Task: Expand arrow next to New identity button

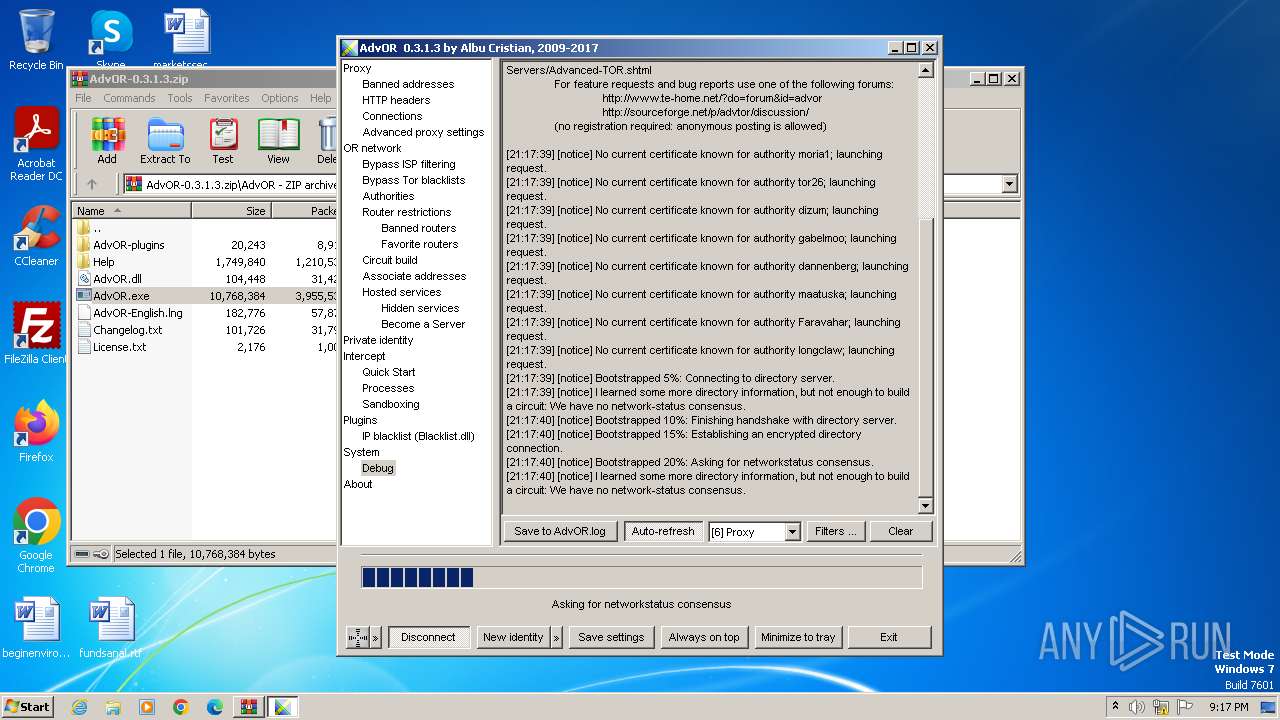Action: (x=556, y=637)
